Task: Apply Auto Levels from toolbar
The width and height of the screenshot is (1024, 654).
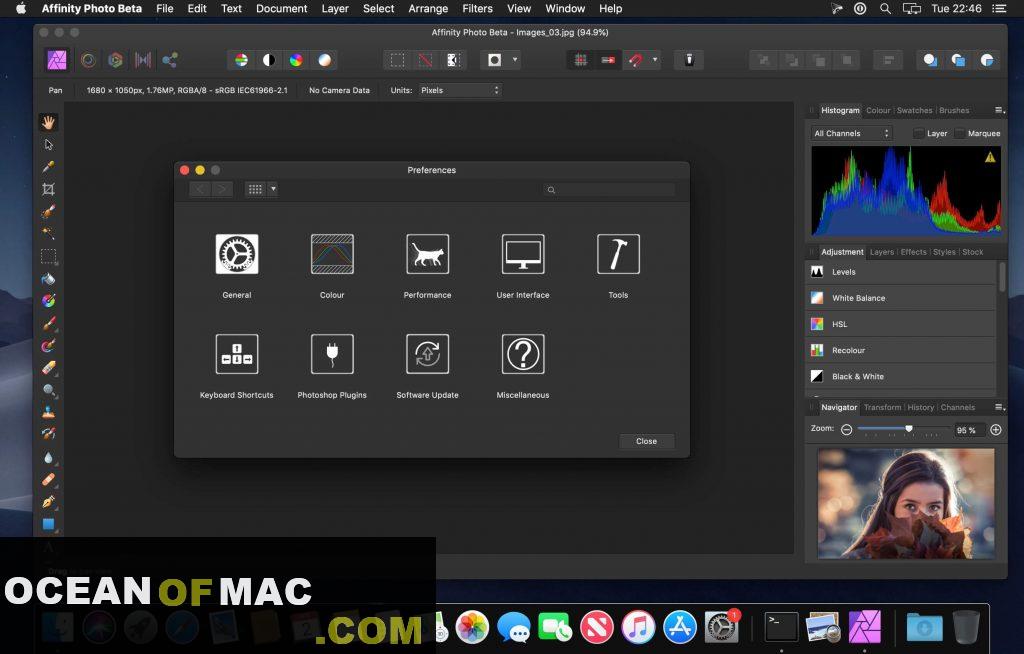Action: coord(242,60)
